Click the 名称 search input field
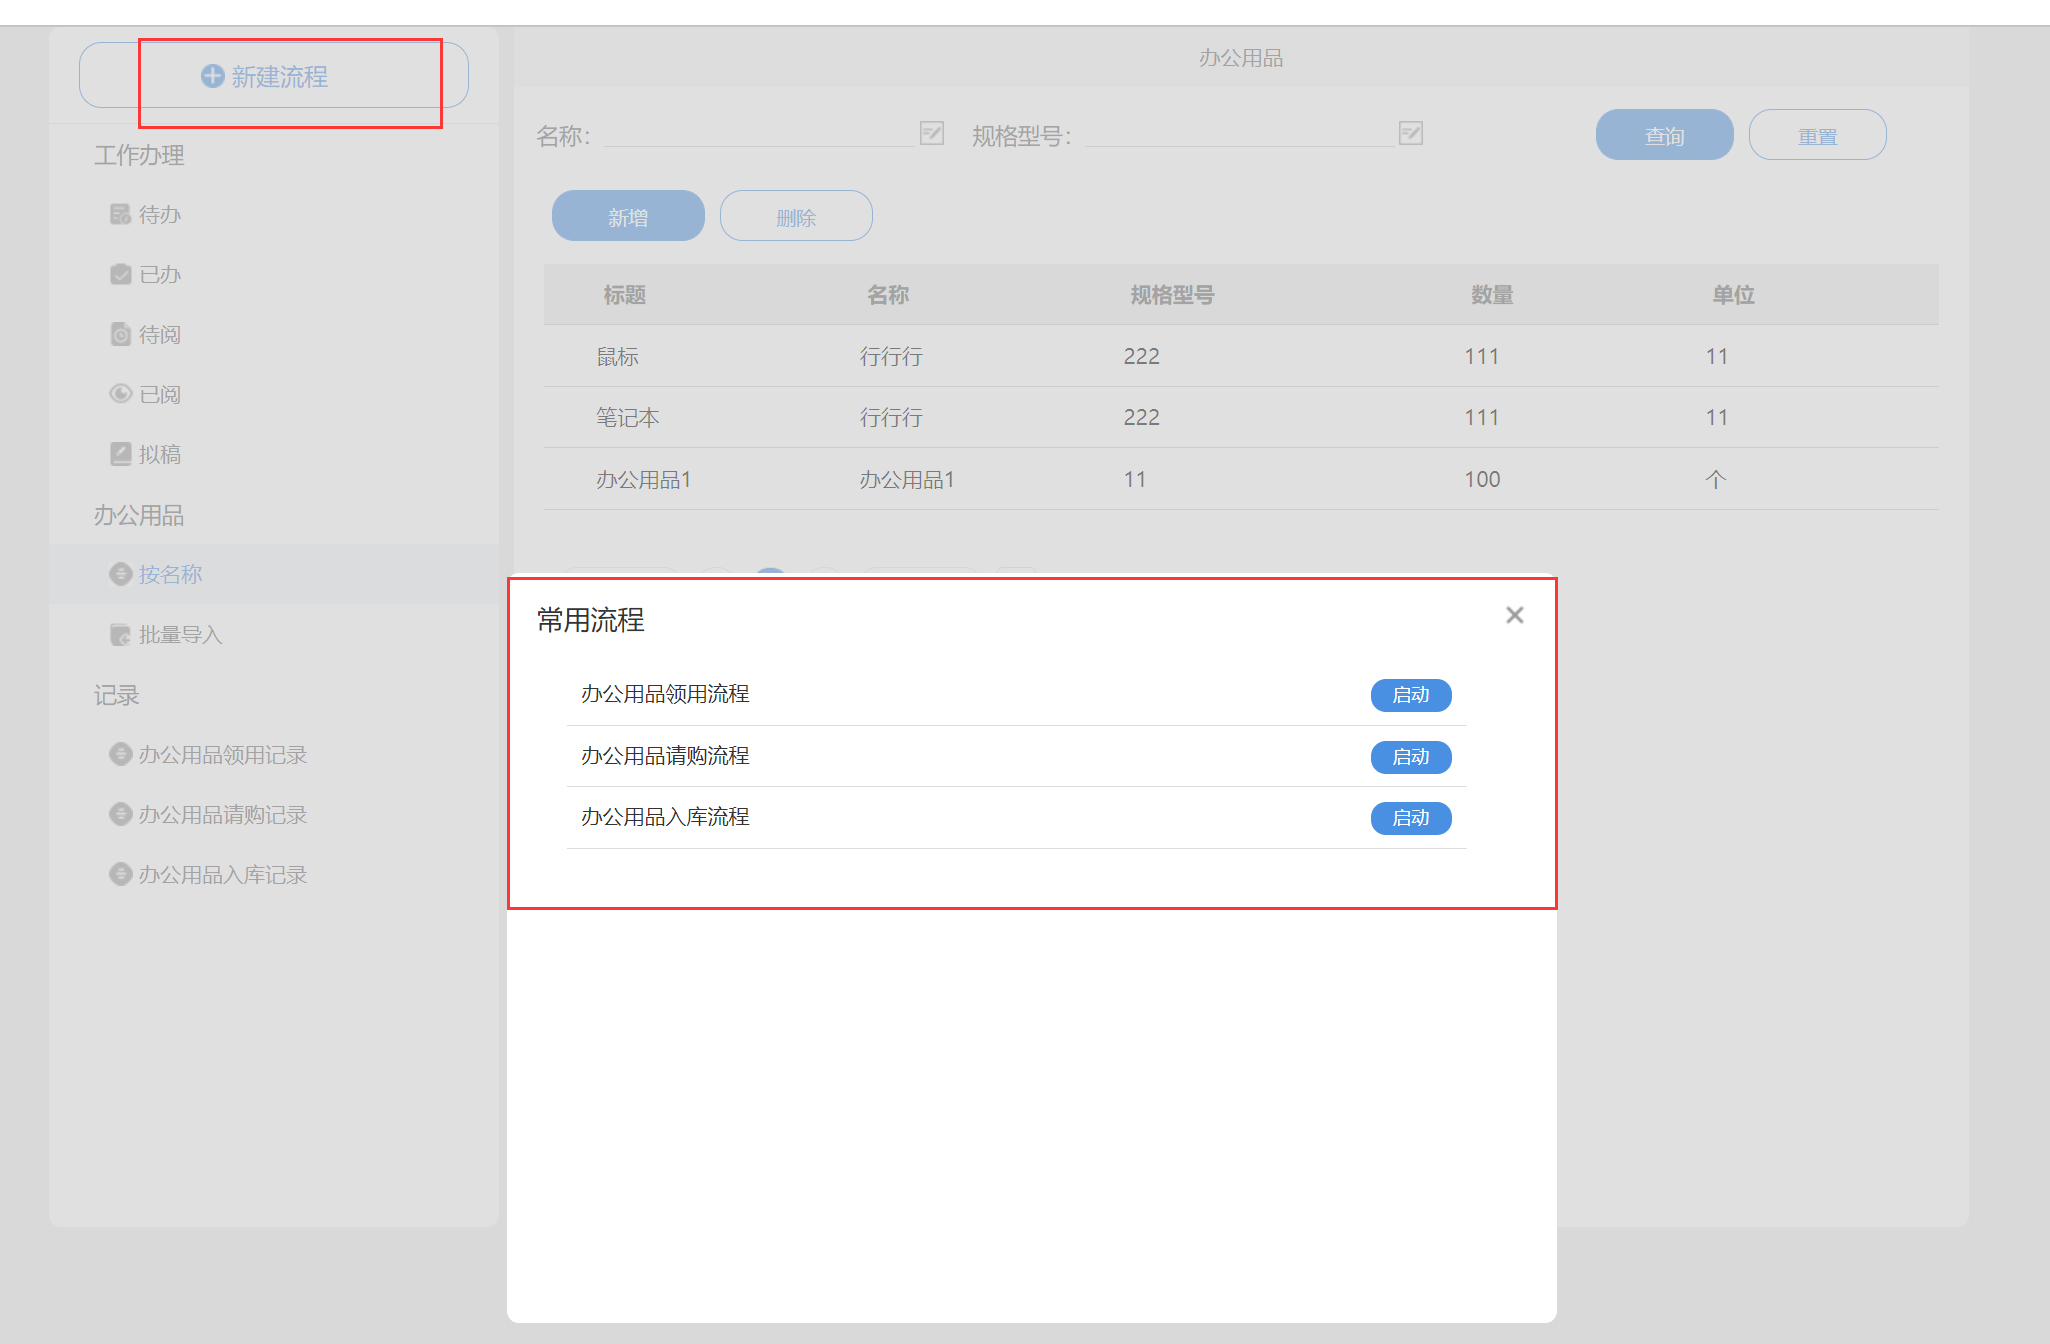Viewport: 2050px width, 1344px height. (758, 135)
